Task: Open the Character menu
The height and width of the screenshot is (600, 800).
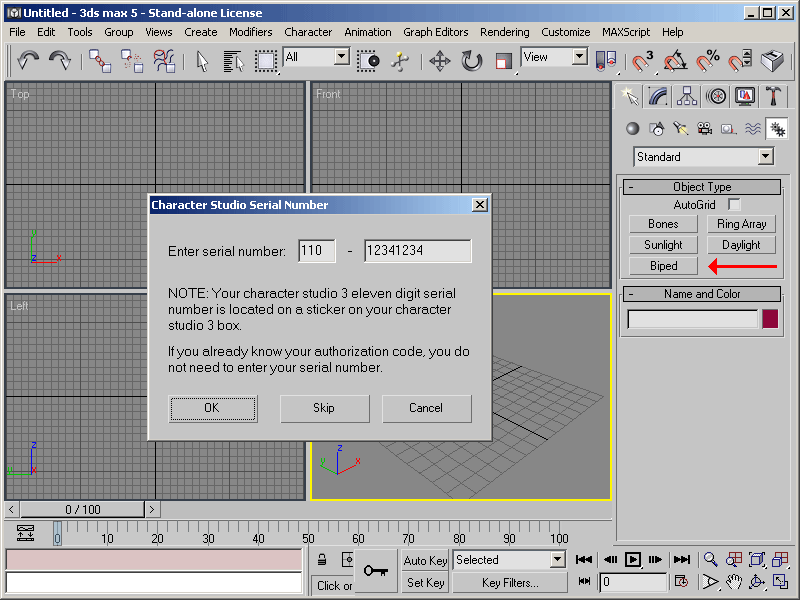Action: click(308, 32)
